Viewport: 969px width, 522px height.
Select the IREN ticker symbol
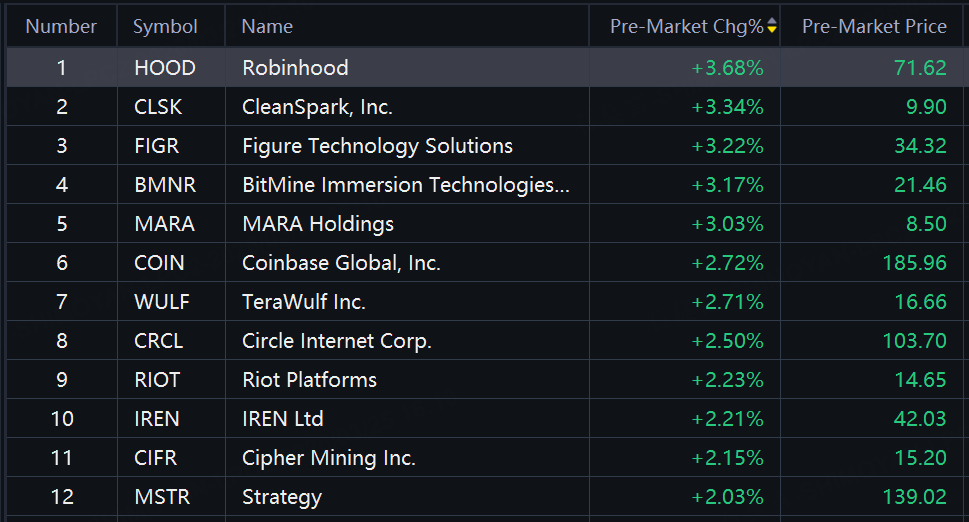tap(159, 419)
